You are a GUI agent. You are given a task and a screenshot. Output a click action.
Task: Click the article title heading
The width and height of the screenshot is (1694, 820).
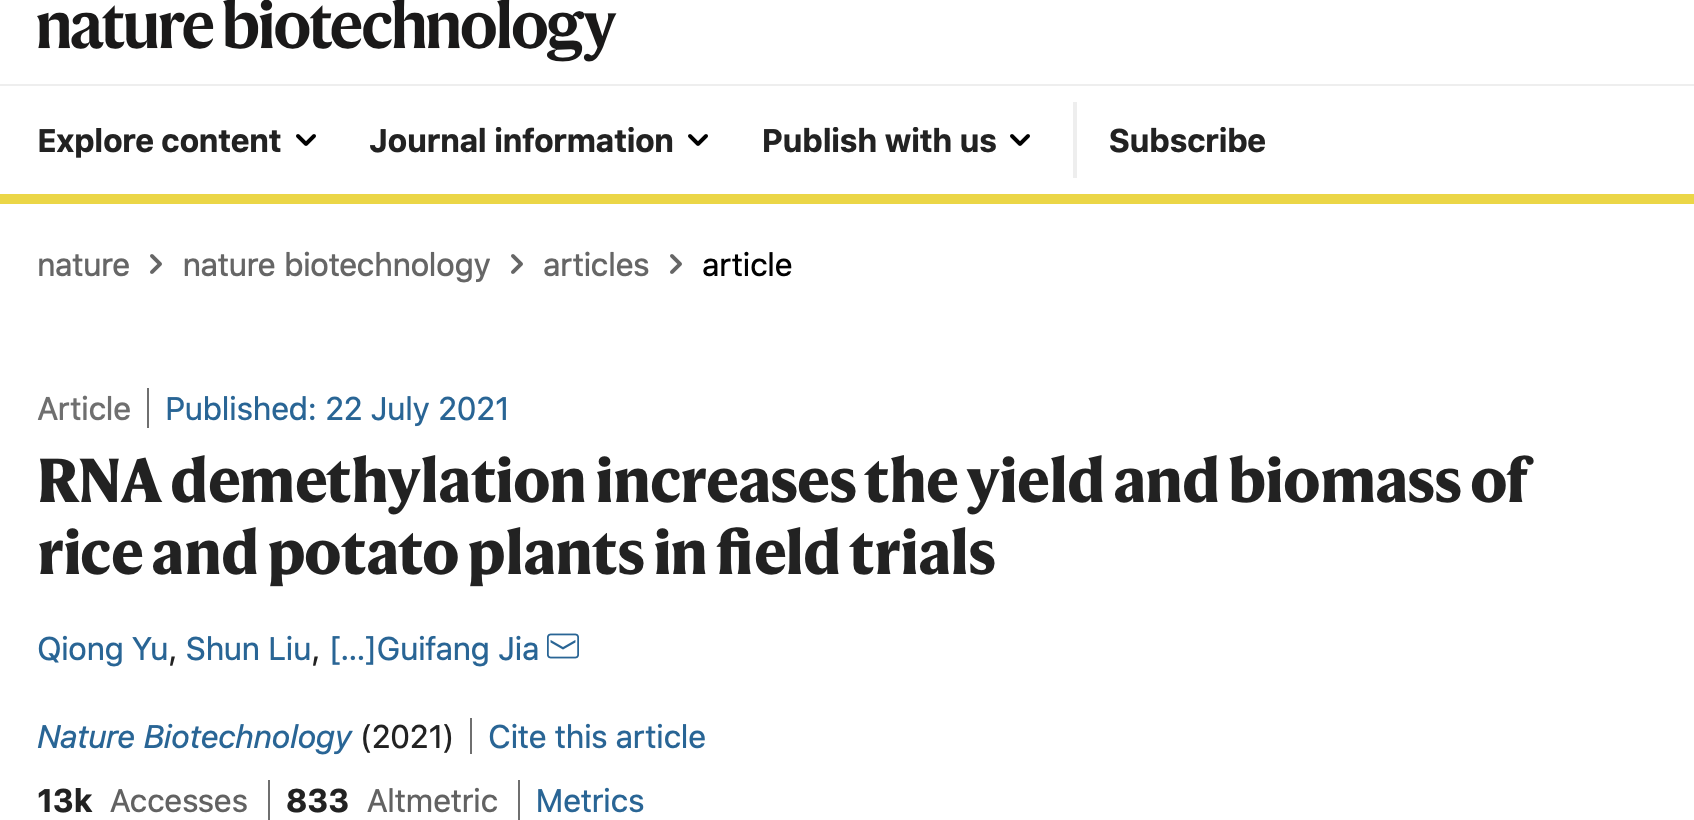[x=784, y=516]
